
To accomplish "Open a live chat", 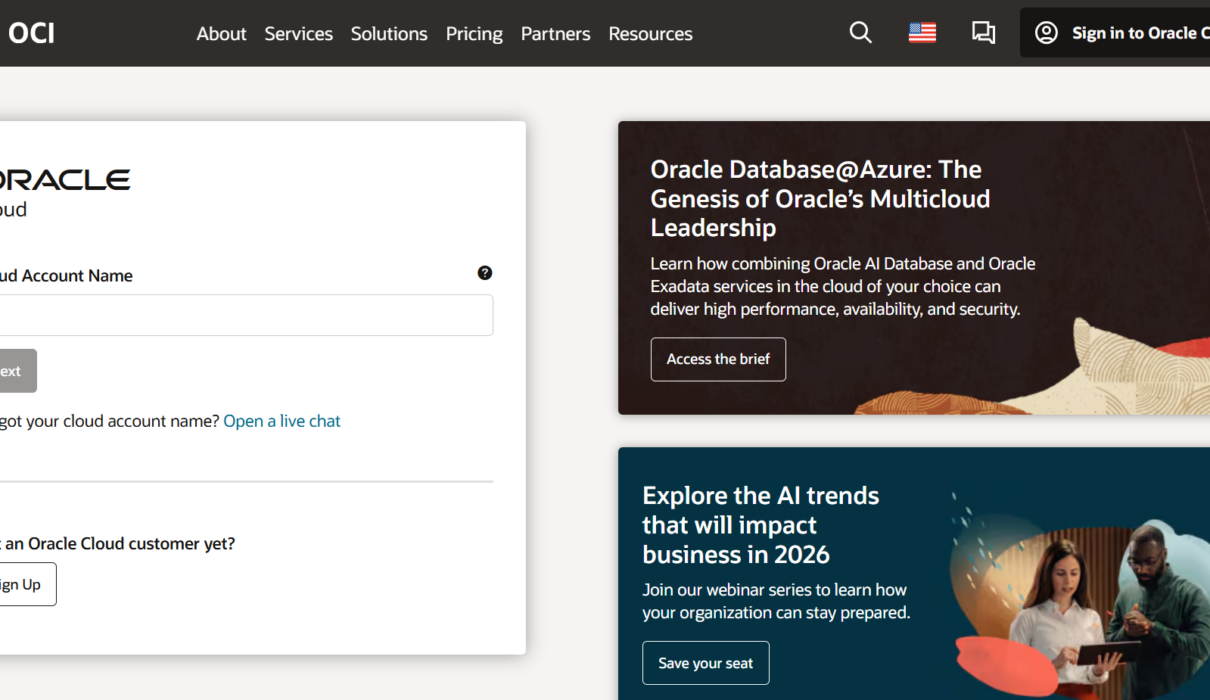I will [282, 420].
